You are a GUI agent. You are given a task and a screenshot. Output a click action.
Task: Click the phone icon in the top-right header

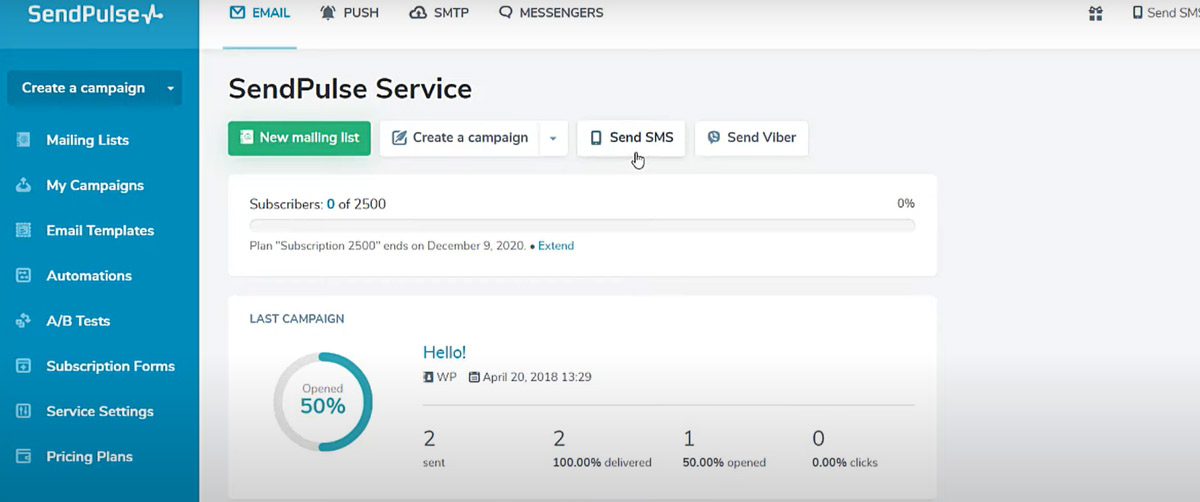pos(1138,13)
